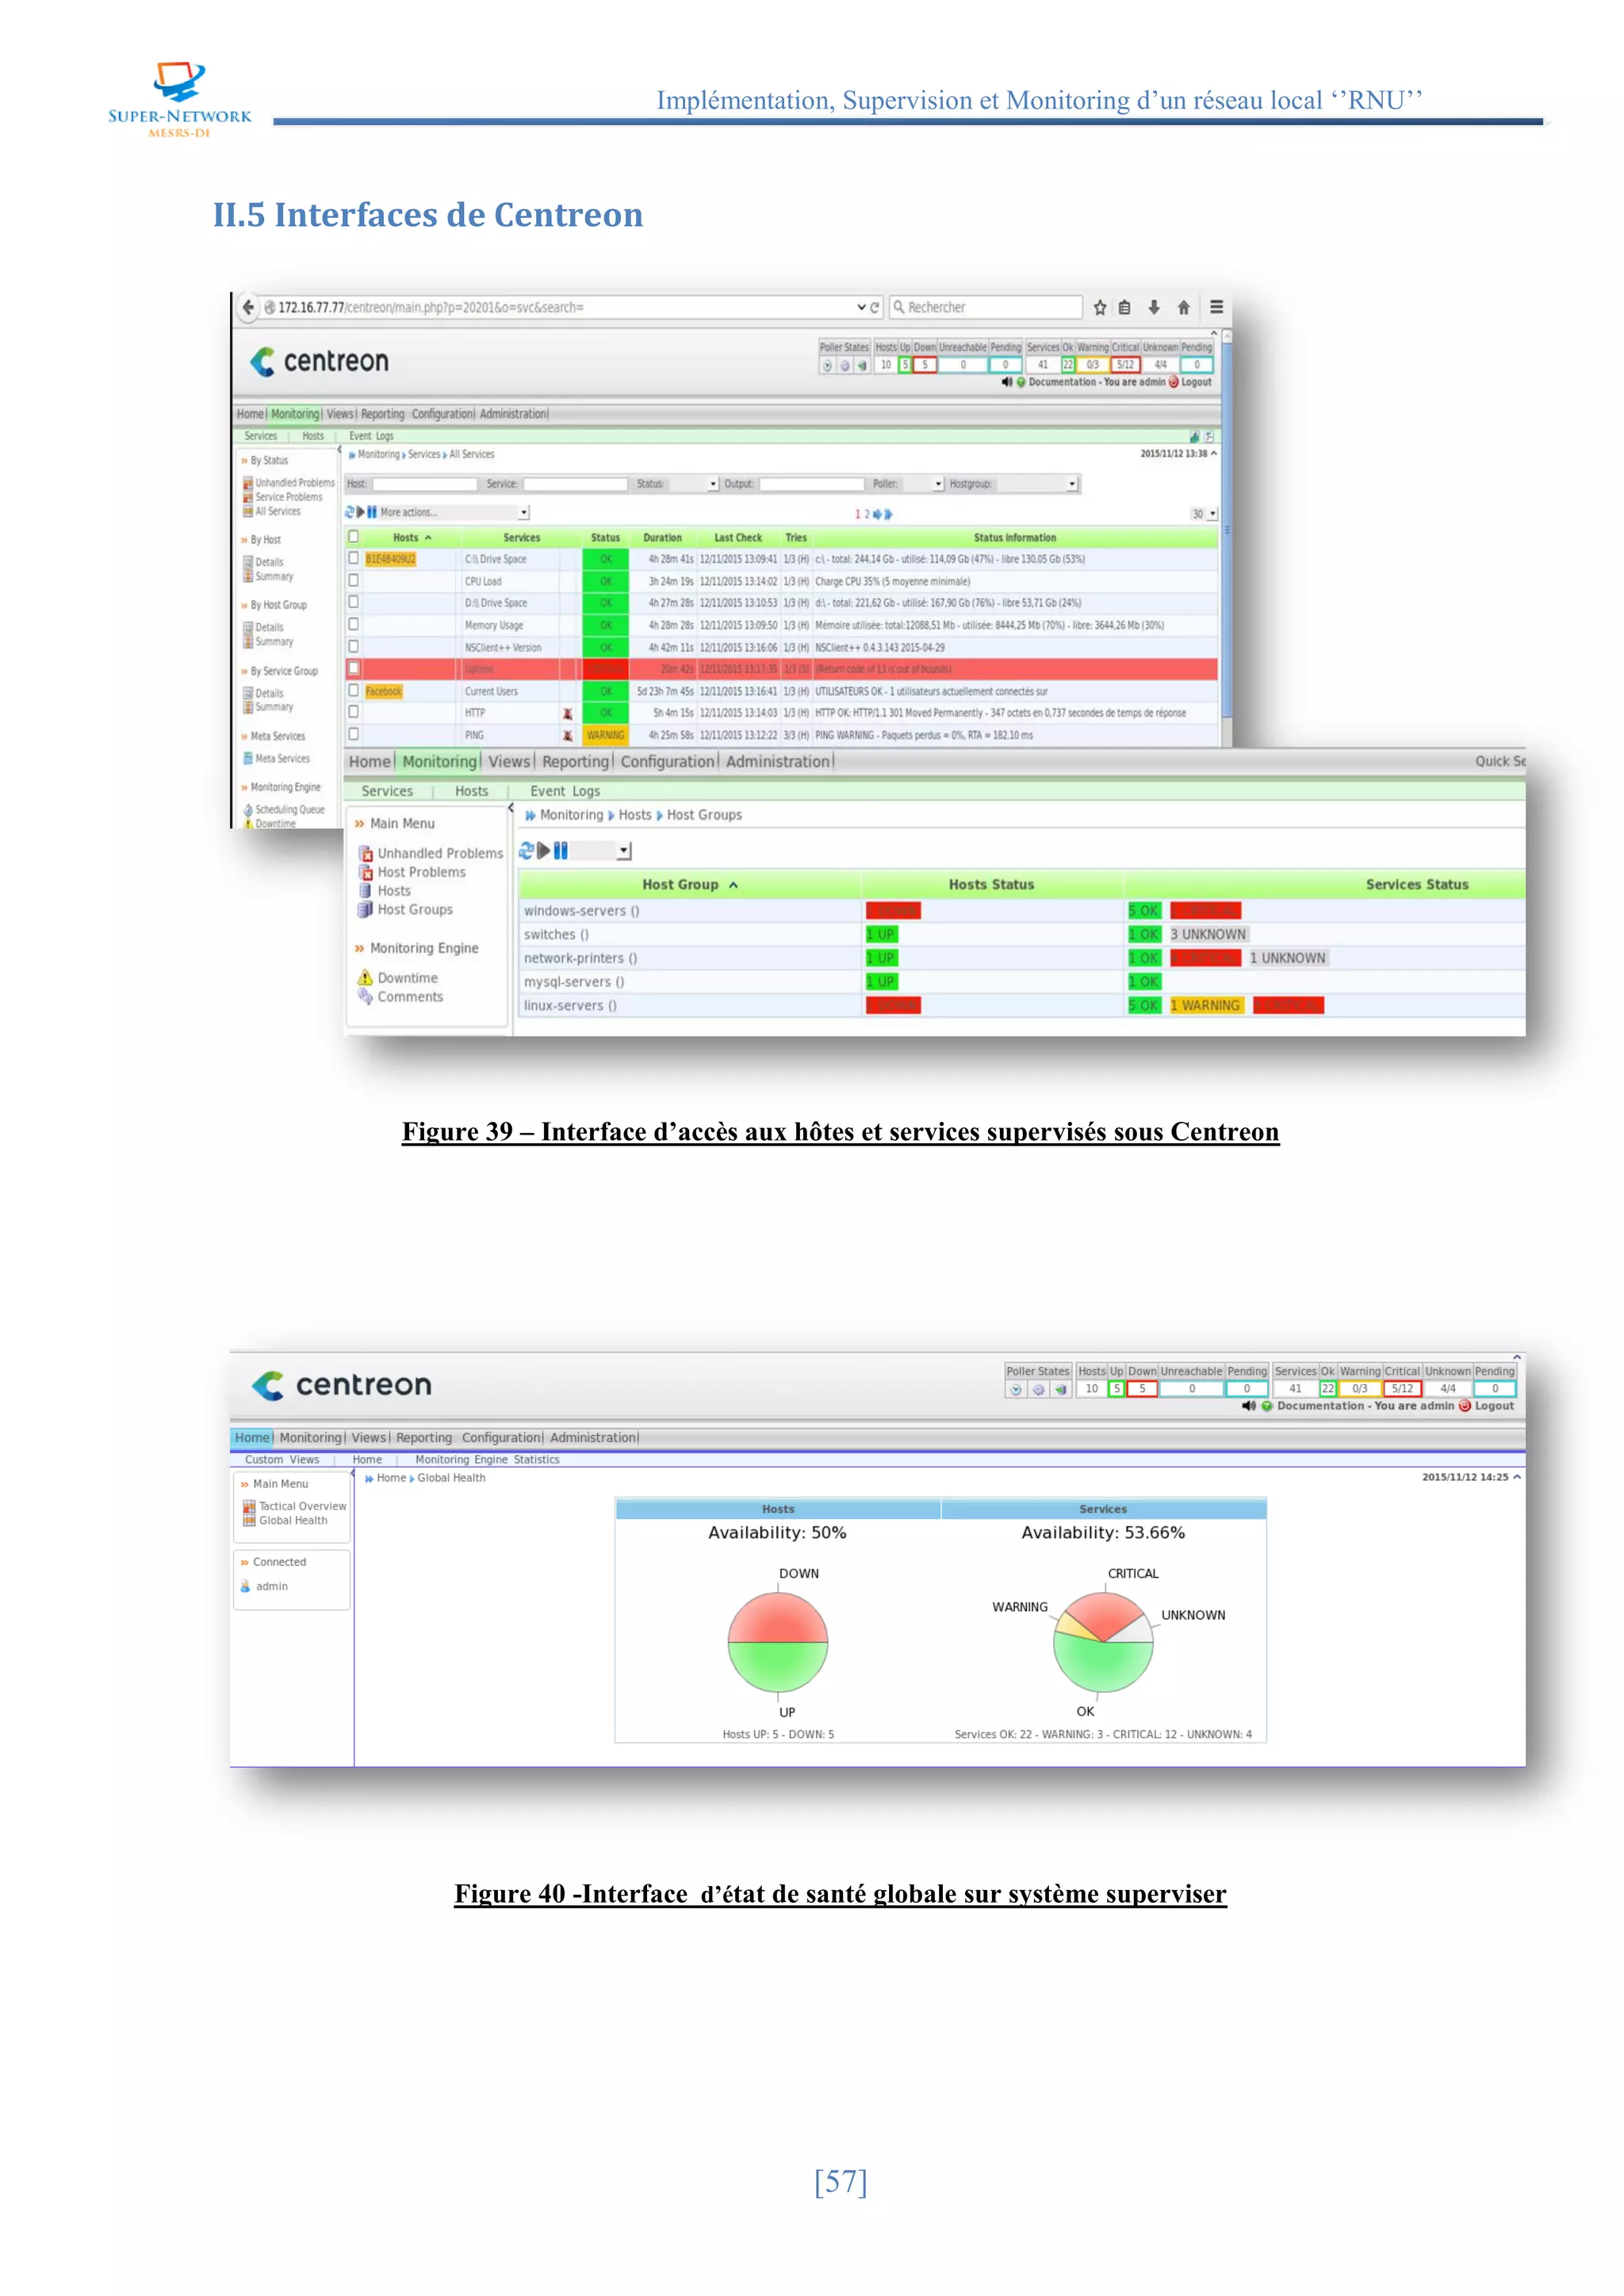Open the Configuration menu in the Global Health window
Viewport: 1624px width, 2296px height.
[500, 1439]
